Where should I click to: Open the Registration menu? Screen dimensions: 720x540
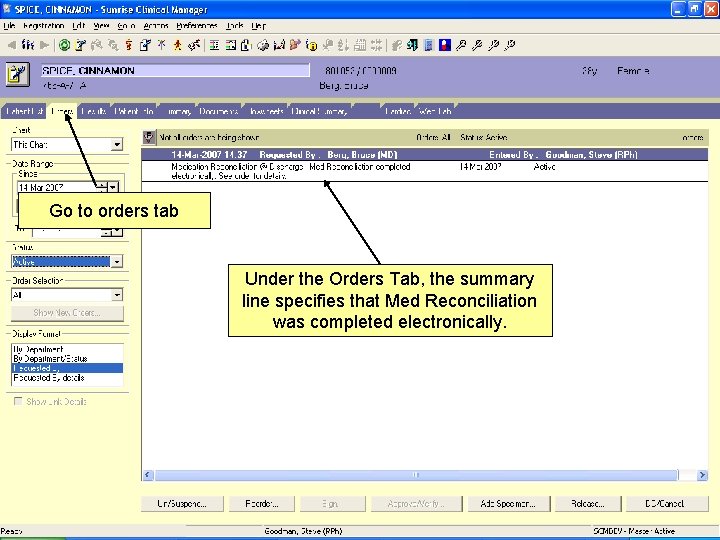click(43, 26)
